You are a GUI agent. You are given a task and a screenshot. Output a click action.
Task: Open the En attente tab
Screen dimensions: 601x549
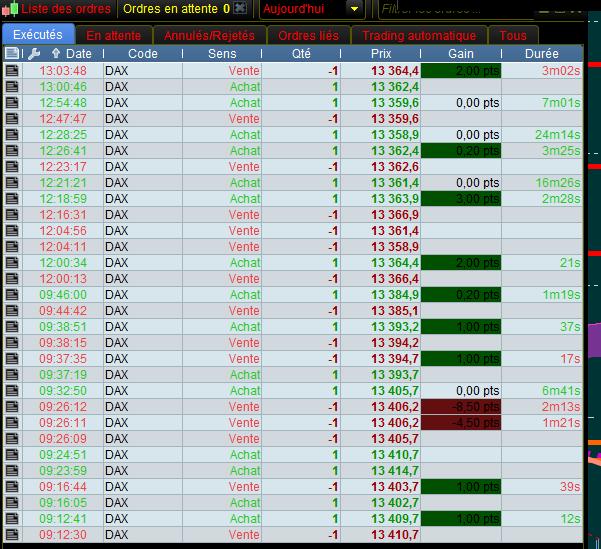(113, 35)
